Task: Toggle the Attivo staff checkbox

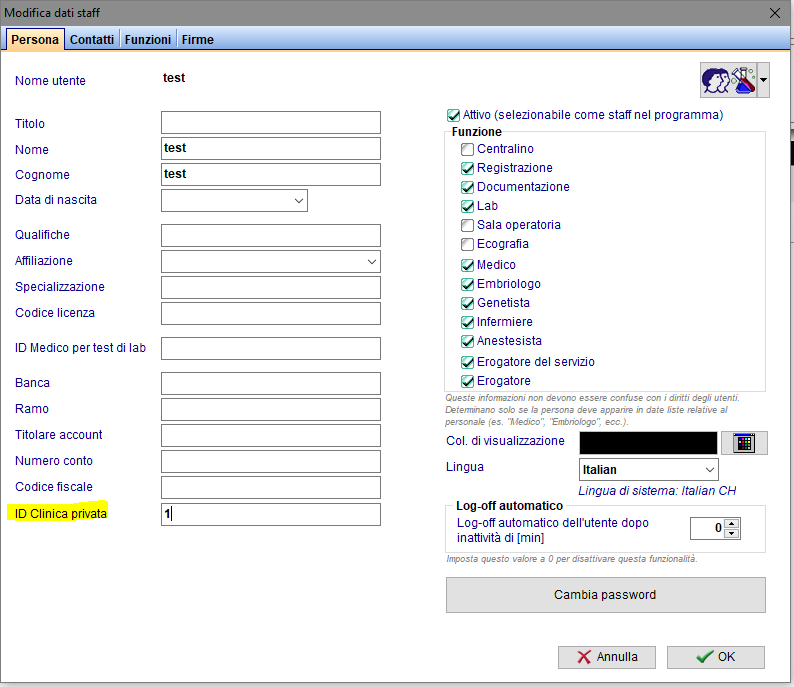Action: click(x=453, y=115)
